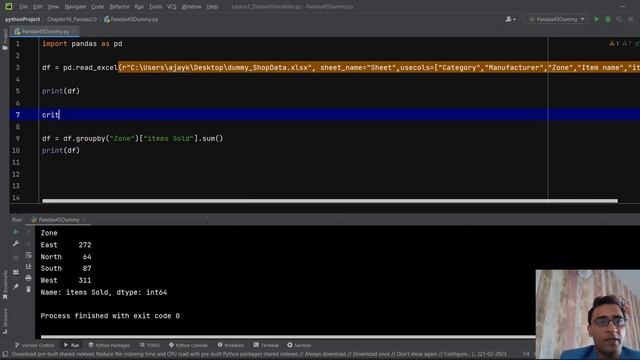This screenshot has height=360, width=640.
Task: Run the program with green play button
Action: (597, 19)
